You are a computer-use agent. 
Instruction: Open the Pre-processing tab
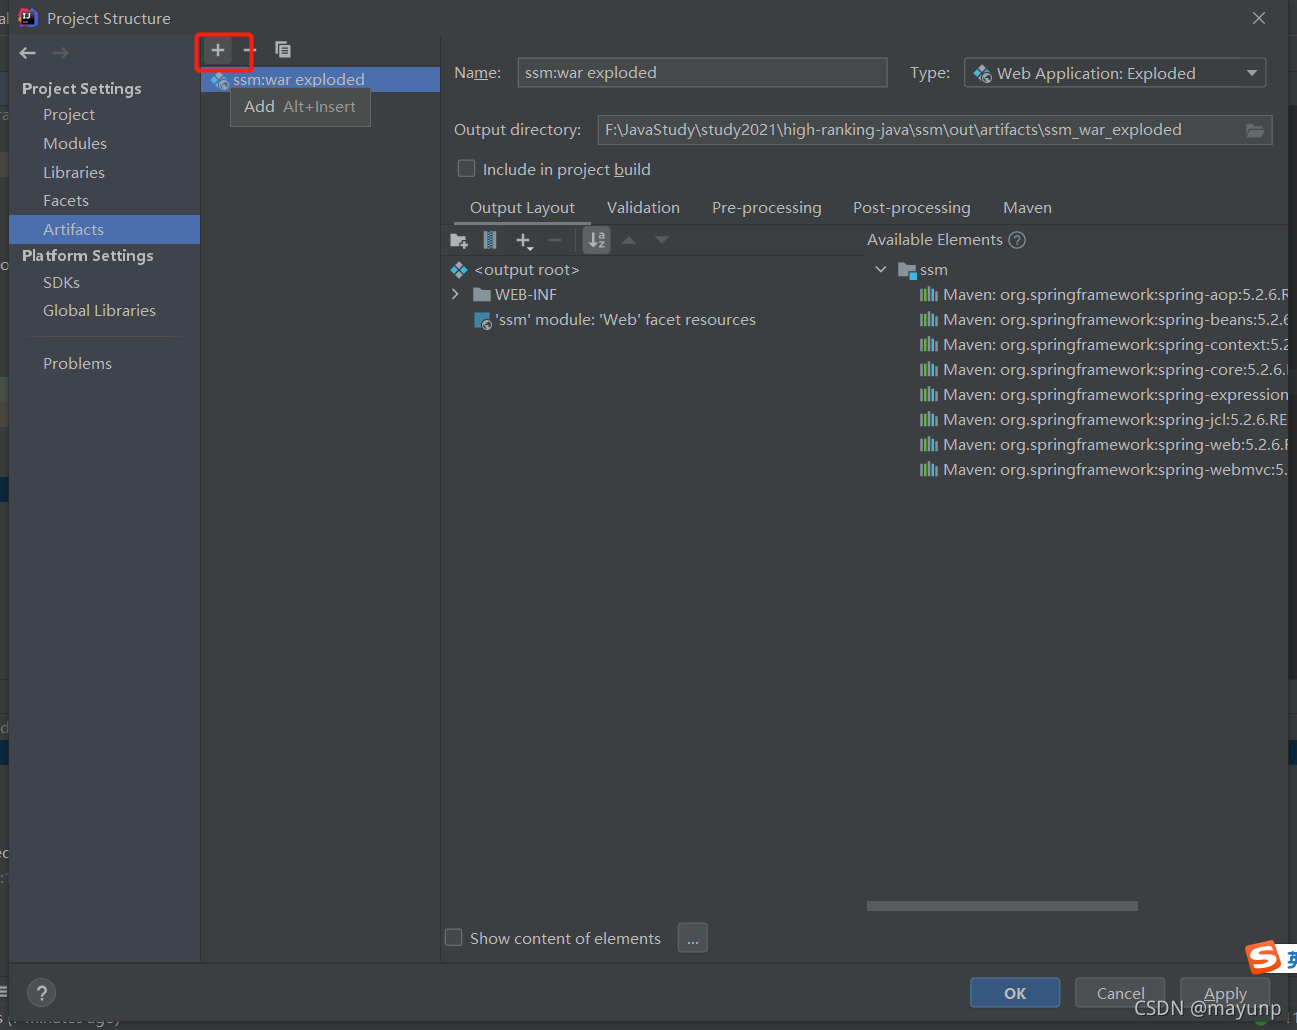point(767,207)
